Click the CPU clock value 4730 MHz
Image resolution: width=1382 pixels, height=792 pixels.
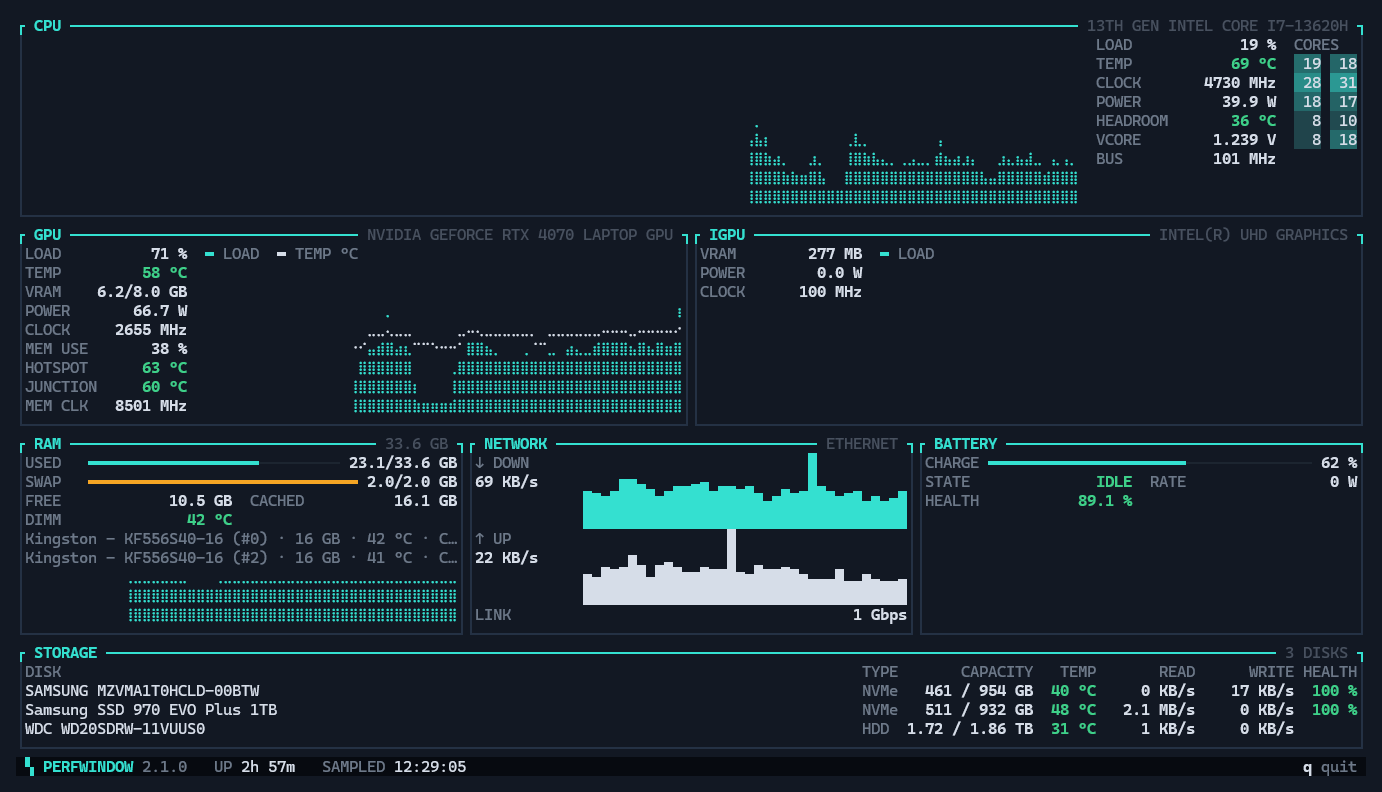1240,83
